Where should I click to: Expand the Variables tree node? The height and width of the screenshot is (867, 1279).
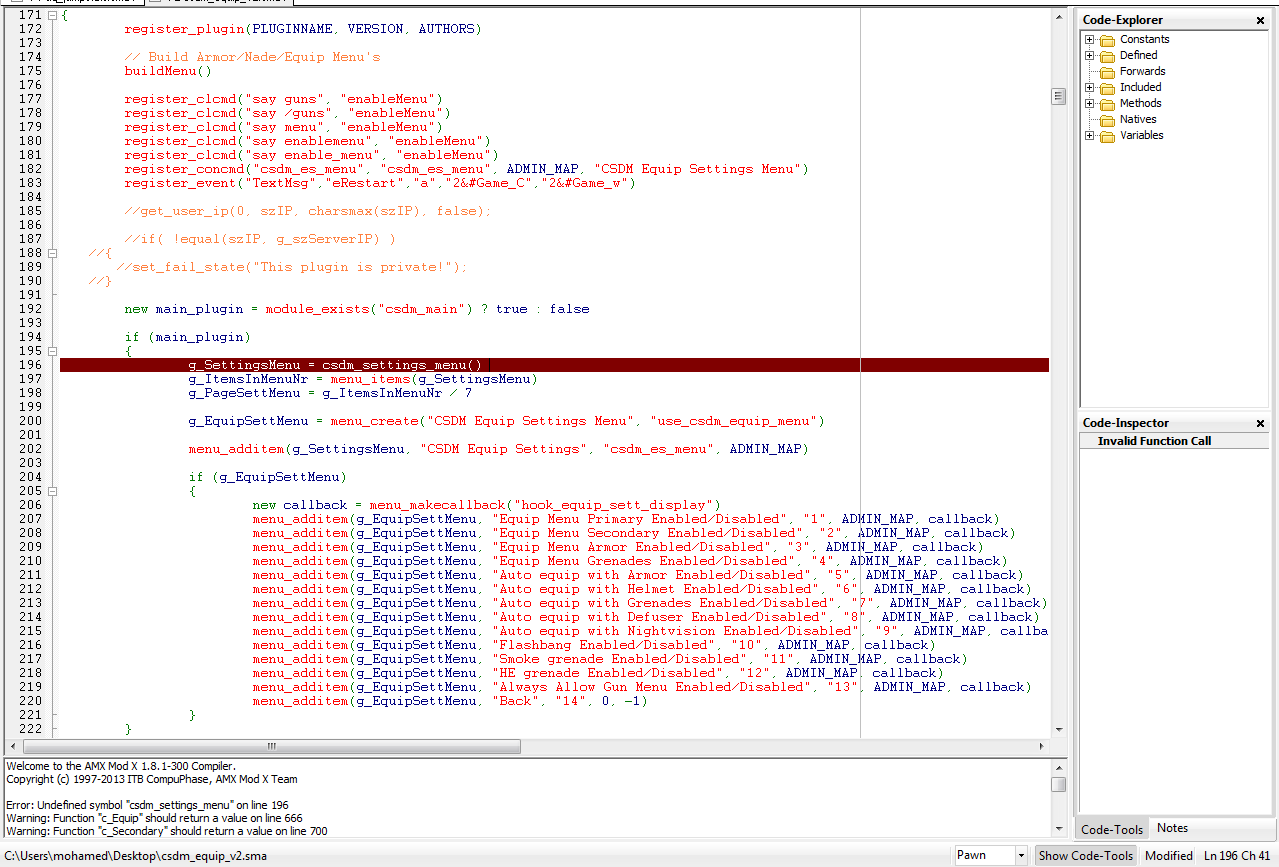[x=1090, y=136]
